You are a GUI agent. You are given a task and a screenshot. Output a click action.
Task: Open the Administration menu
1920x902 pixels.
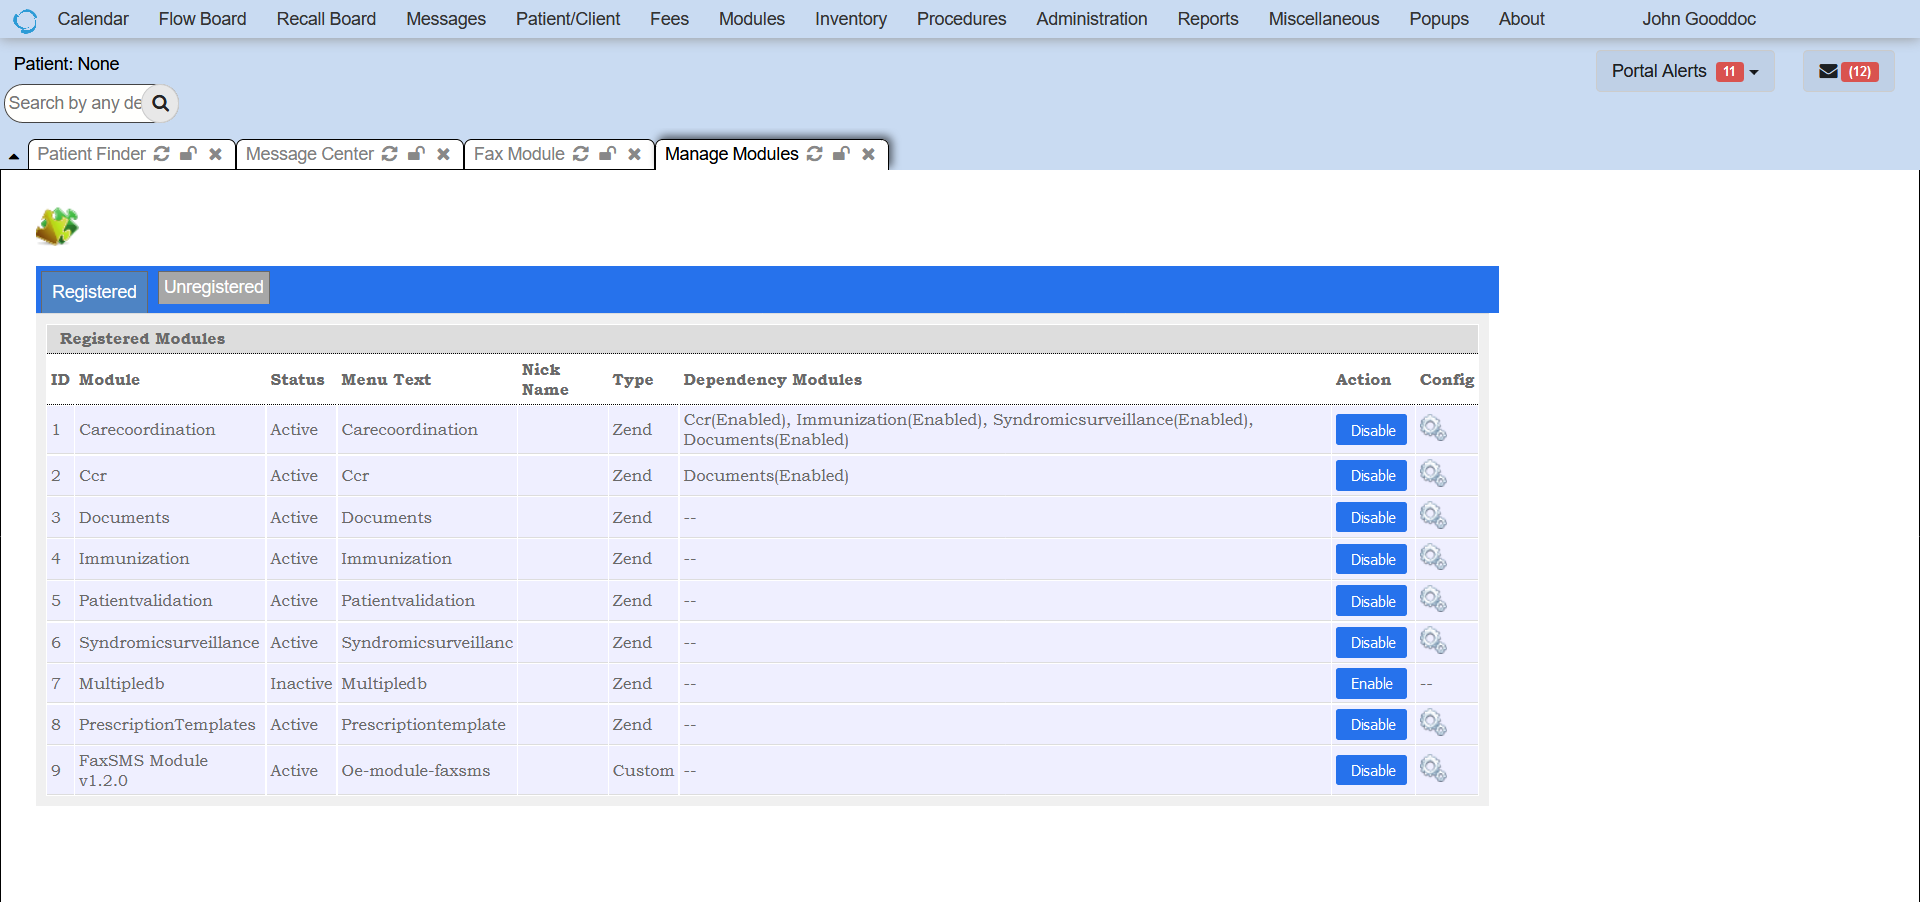[1091, 19]
